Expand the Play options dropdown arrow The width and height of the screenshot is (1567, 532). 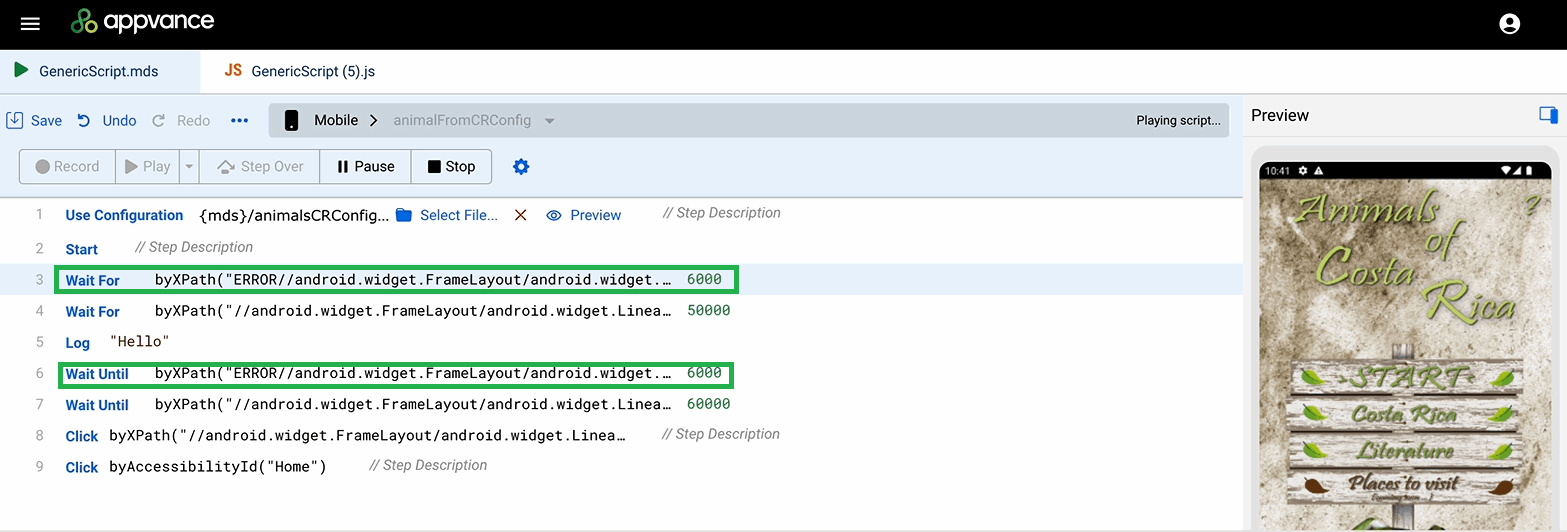tap(188, 166)
